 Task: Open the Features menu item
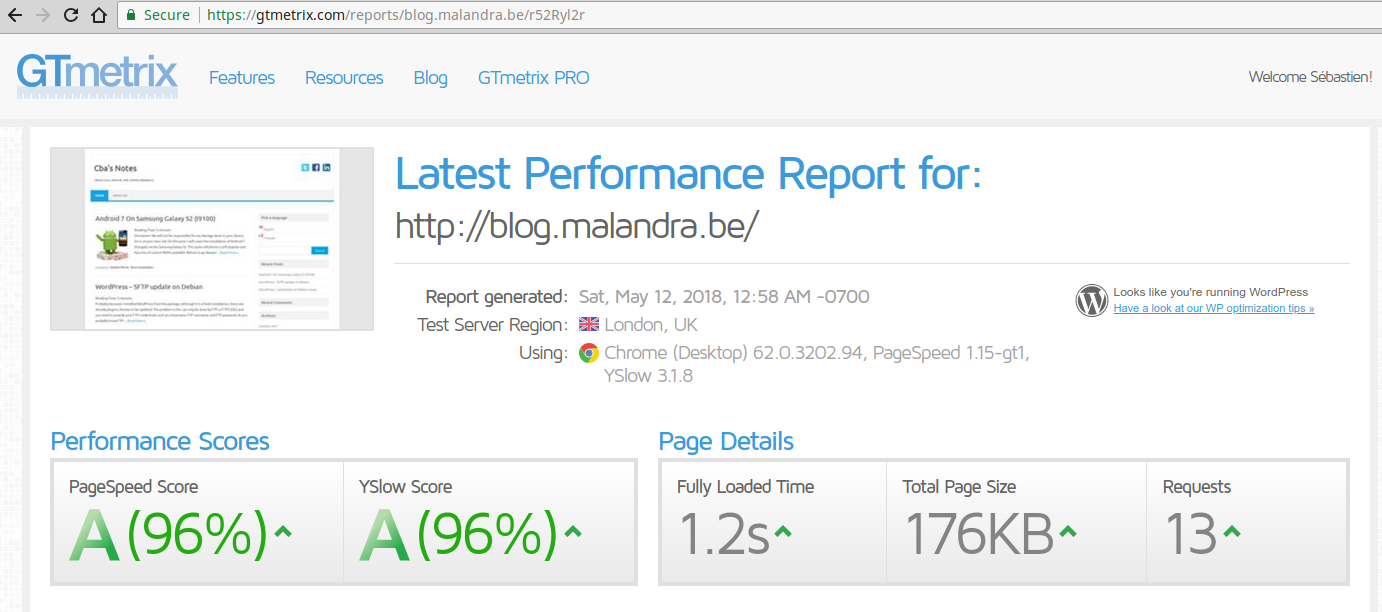pyautogui.click(x=242, y=78)
